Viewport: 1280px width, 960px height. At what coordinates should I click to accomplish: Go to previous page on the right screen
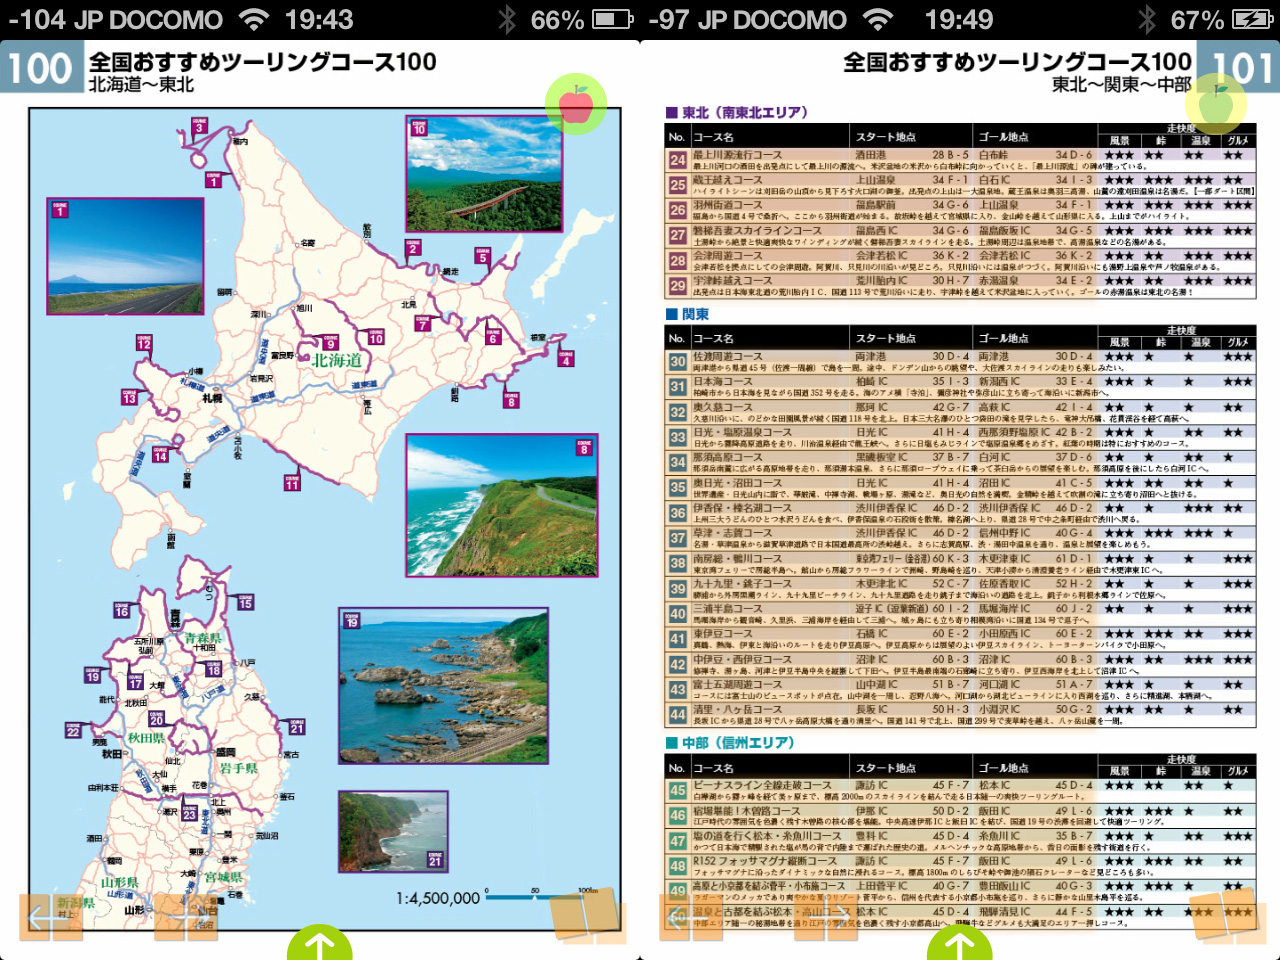[x=690, y=918]
